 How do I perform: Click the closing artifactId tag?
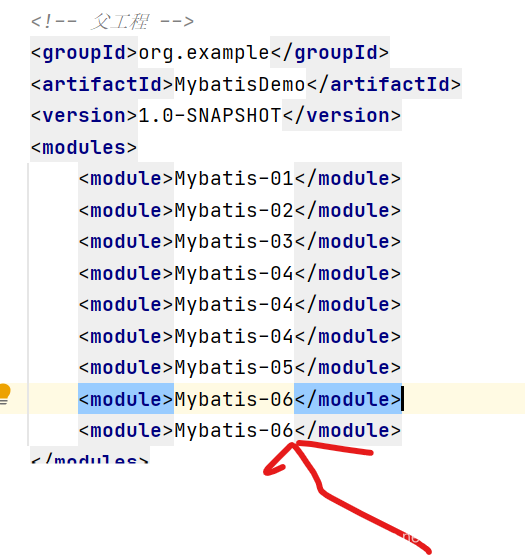[384, 84]
